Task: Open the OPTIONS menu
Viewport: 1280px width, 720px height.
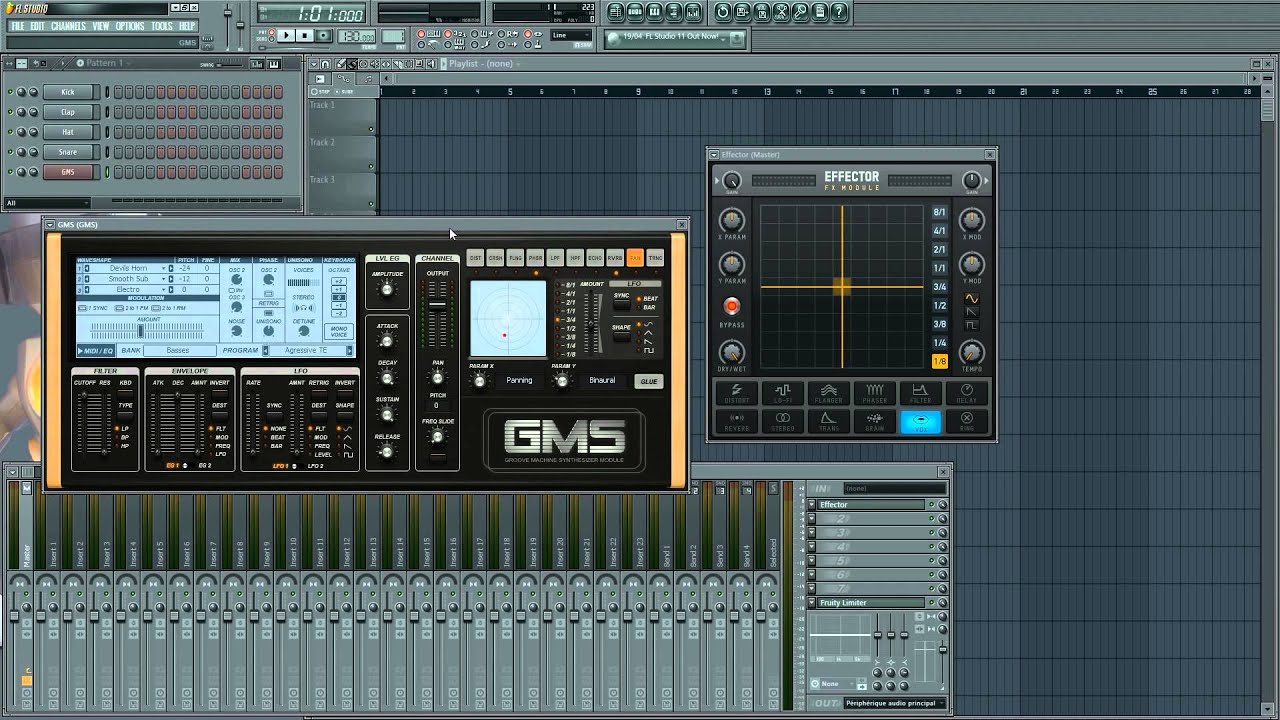Action: click(x=130, y=26)
